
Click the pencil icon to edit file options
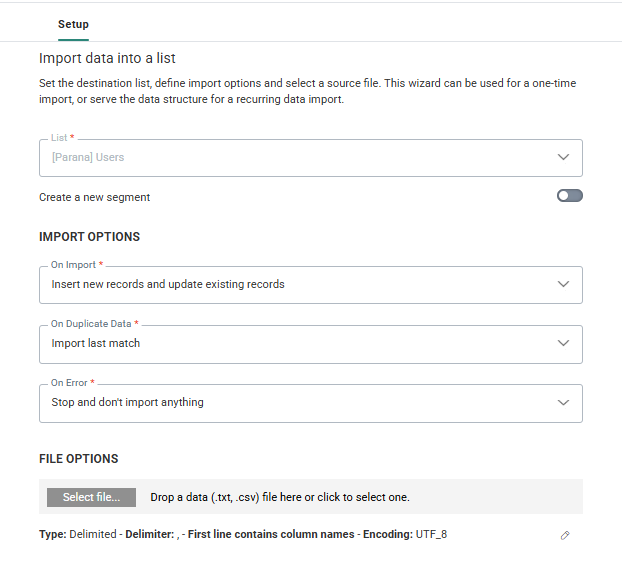565,535
